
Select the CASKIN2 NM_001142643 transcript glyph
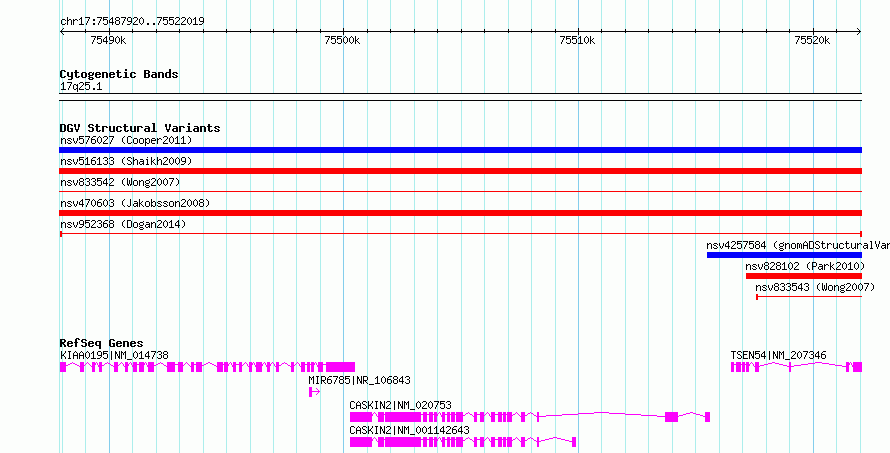coord(463,442)
